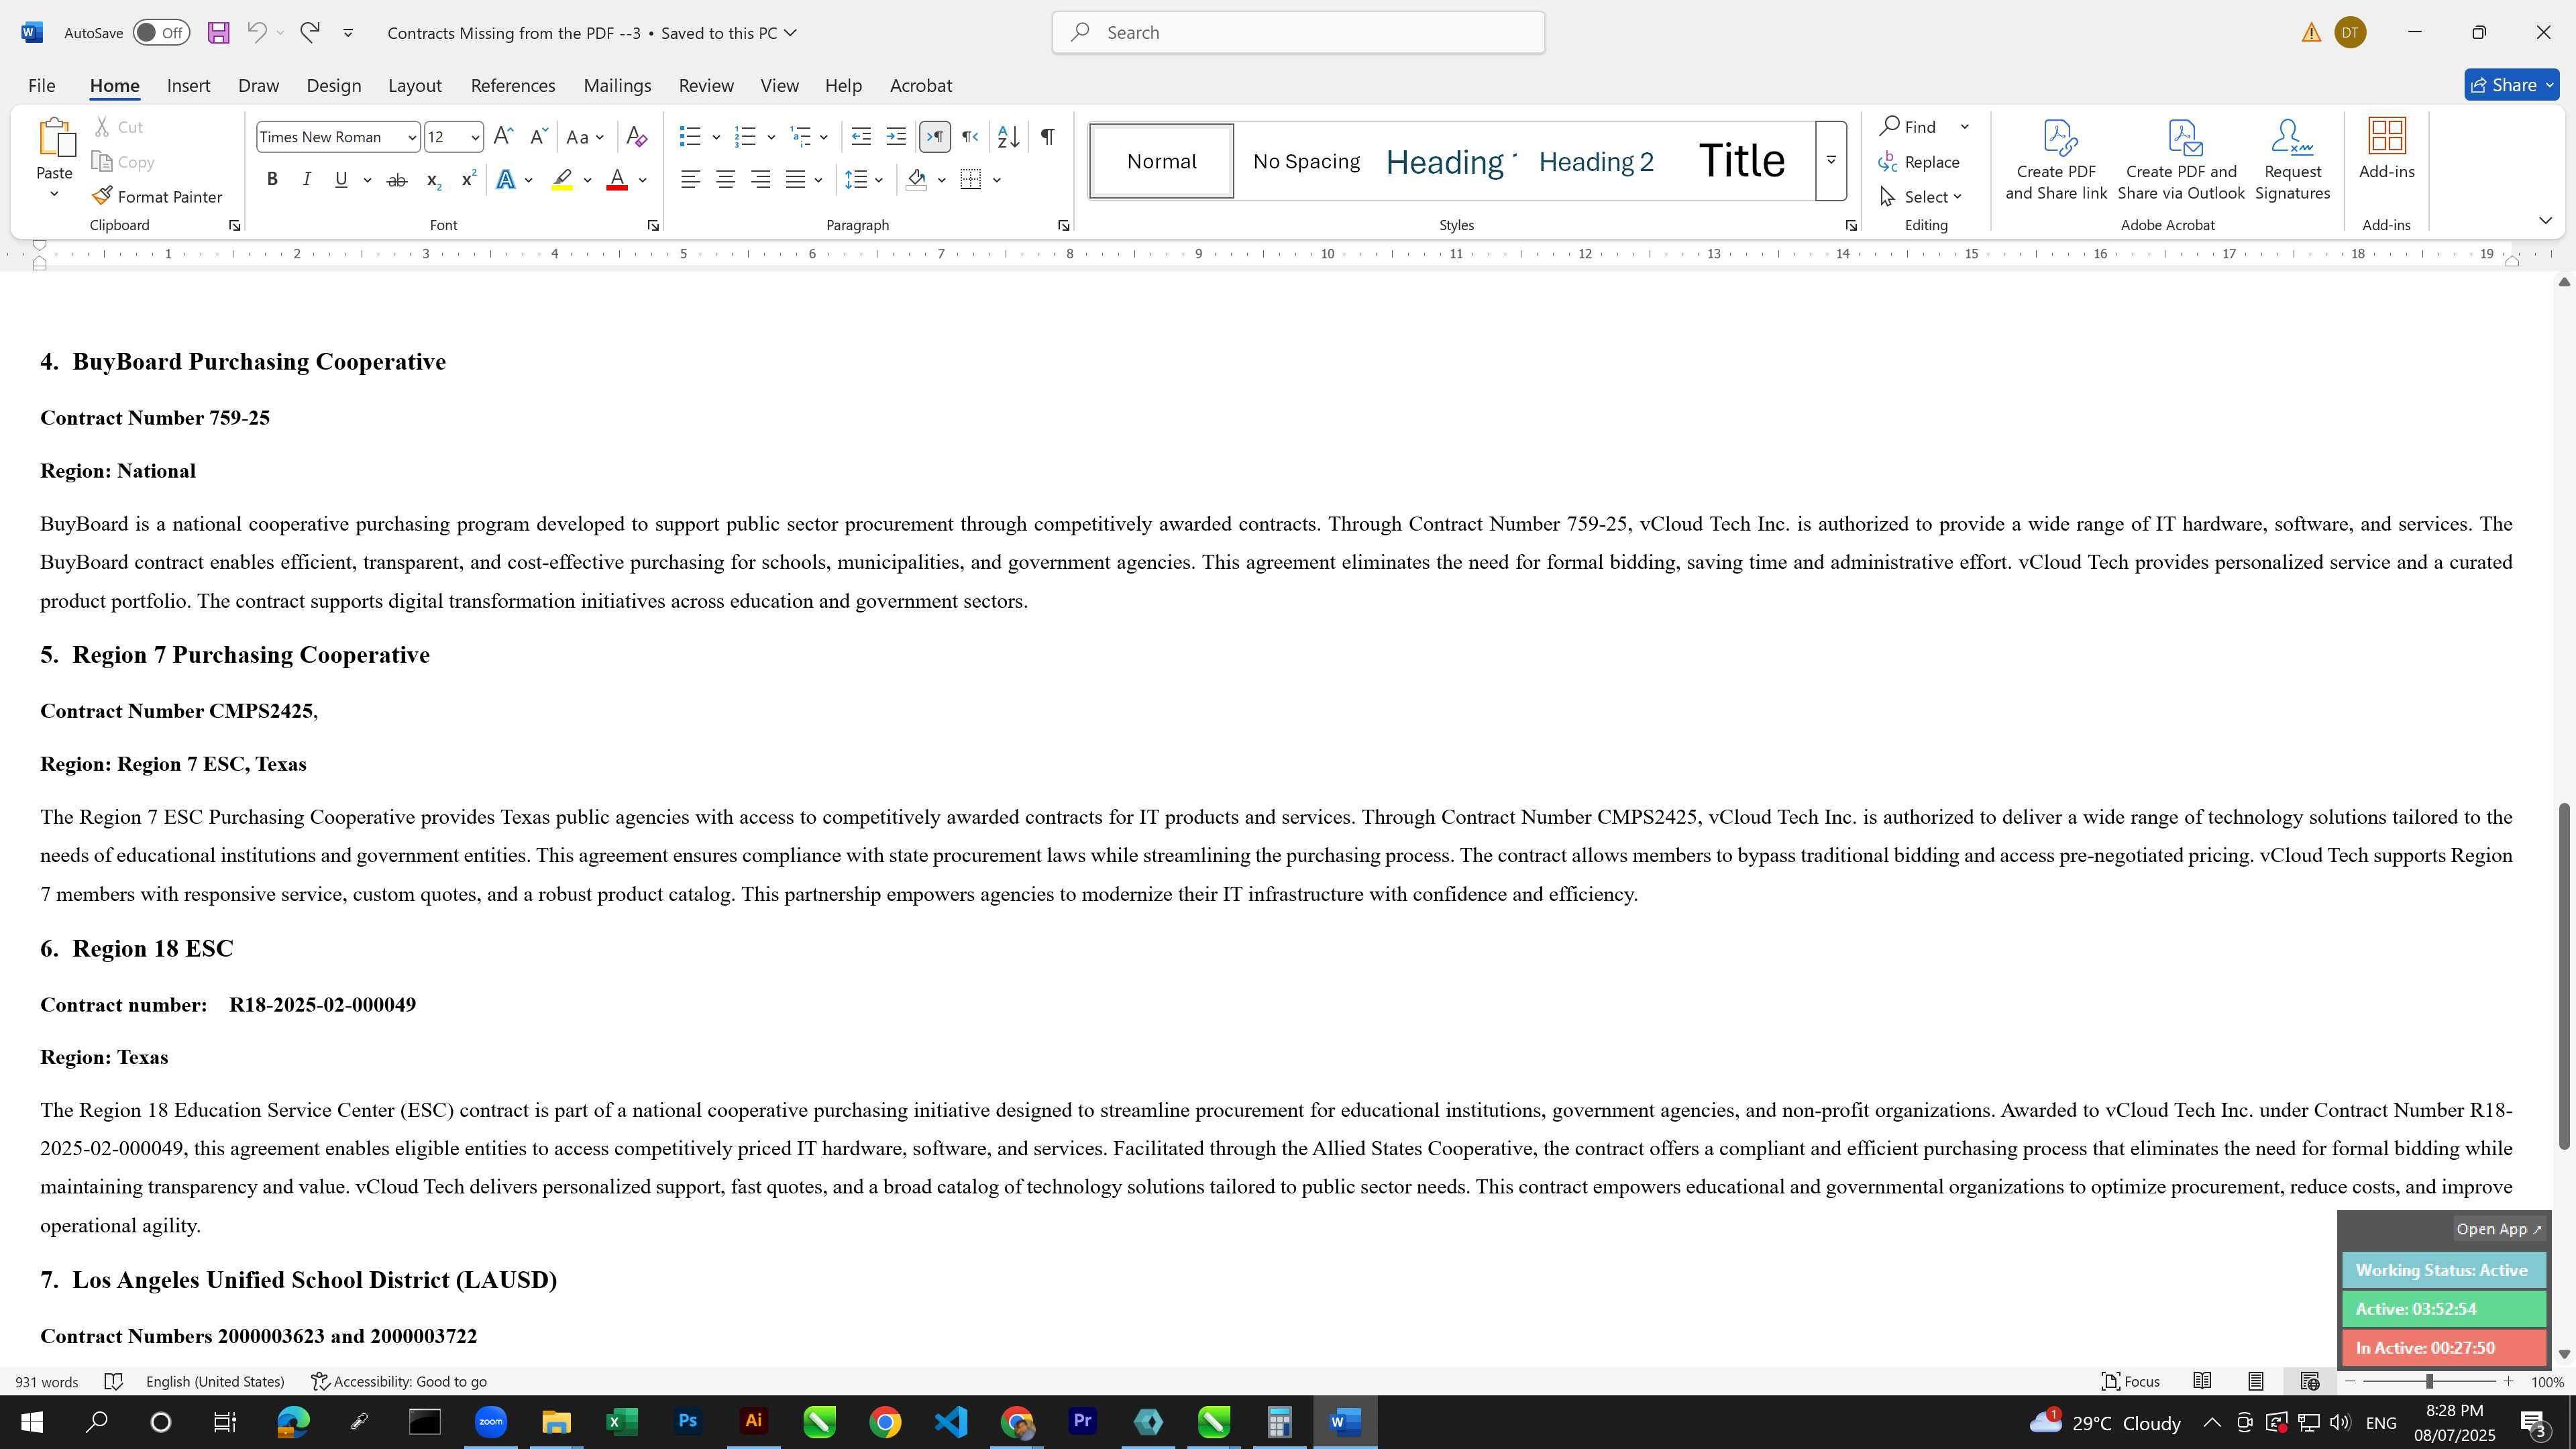Toggle Justify text alignment
This screenshot has height=1449, width=2576.
click(795, 180)
